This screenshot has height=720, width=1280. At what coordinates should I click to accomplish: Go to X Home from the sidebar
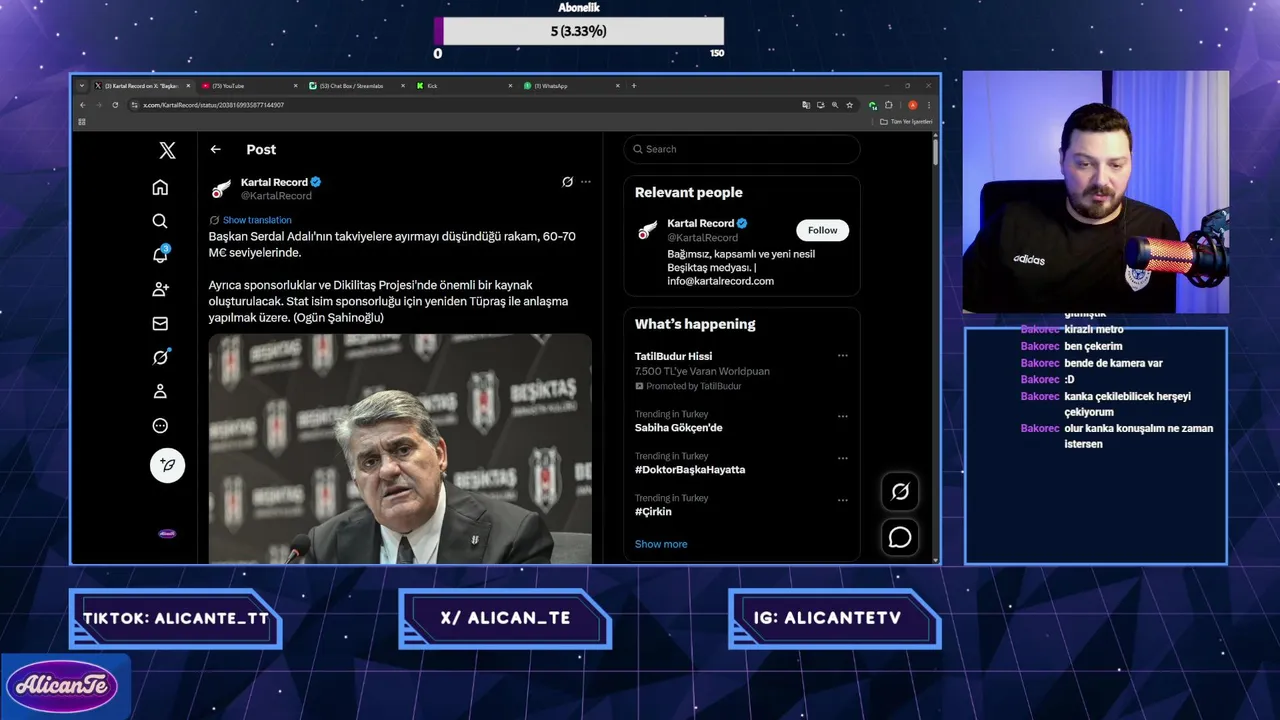point(160,187)
